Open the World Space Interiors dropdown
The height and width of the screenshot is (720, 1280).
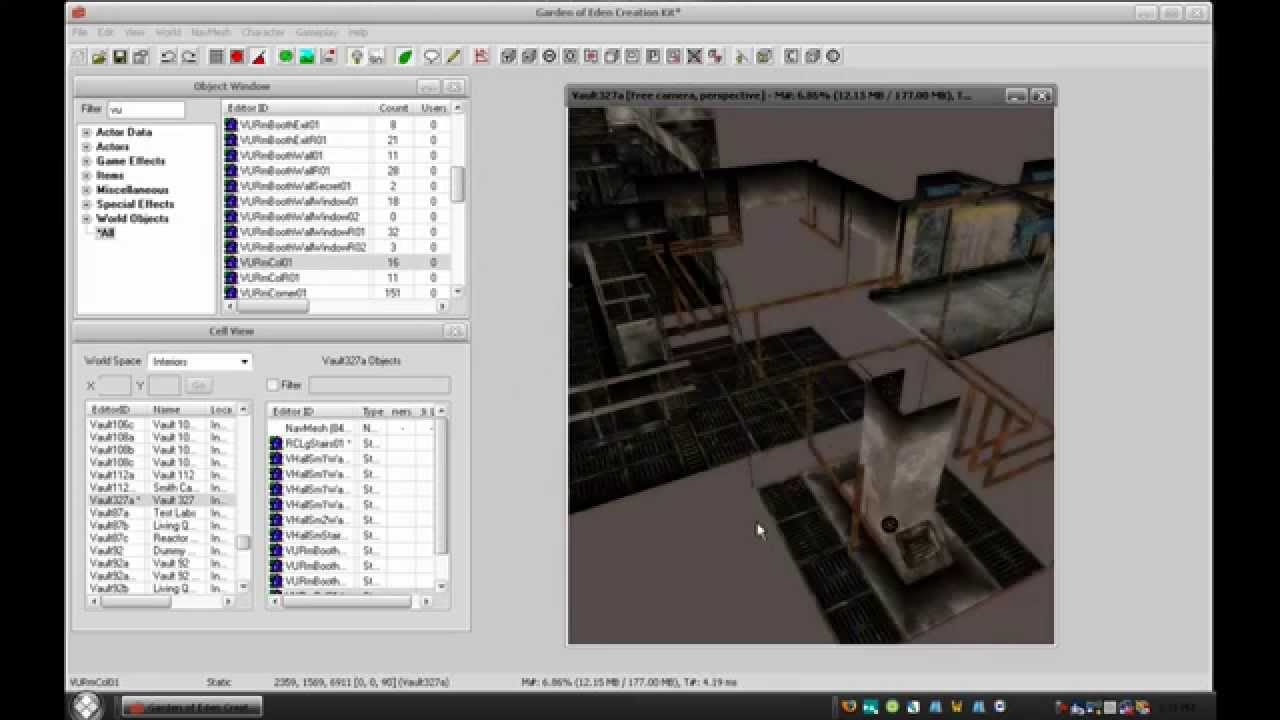[200, 362]
